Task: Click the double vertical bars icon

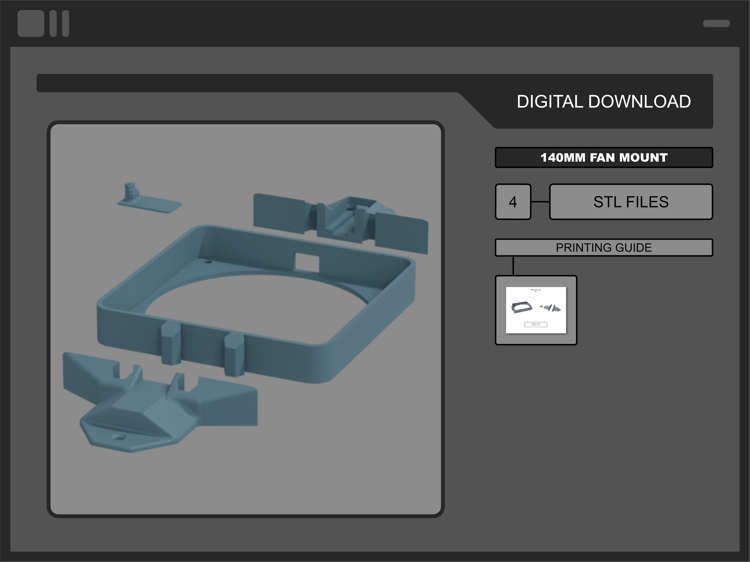Action: [x=59, y=23]
